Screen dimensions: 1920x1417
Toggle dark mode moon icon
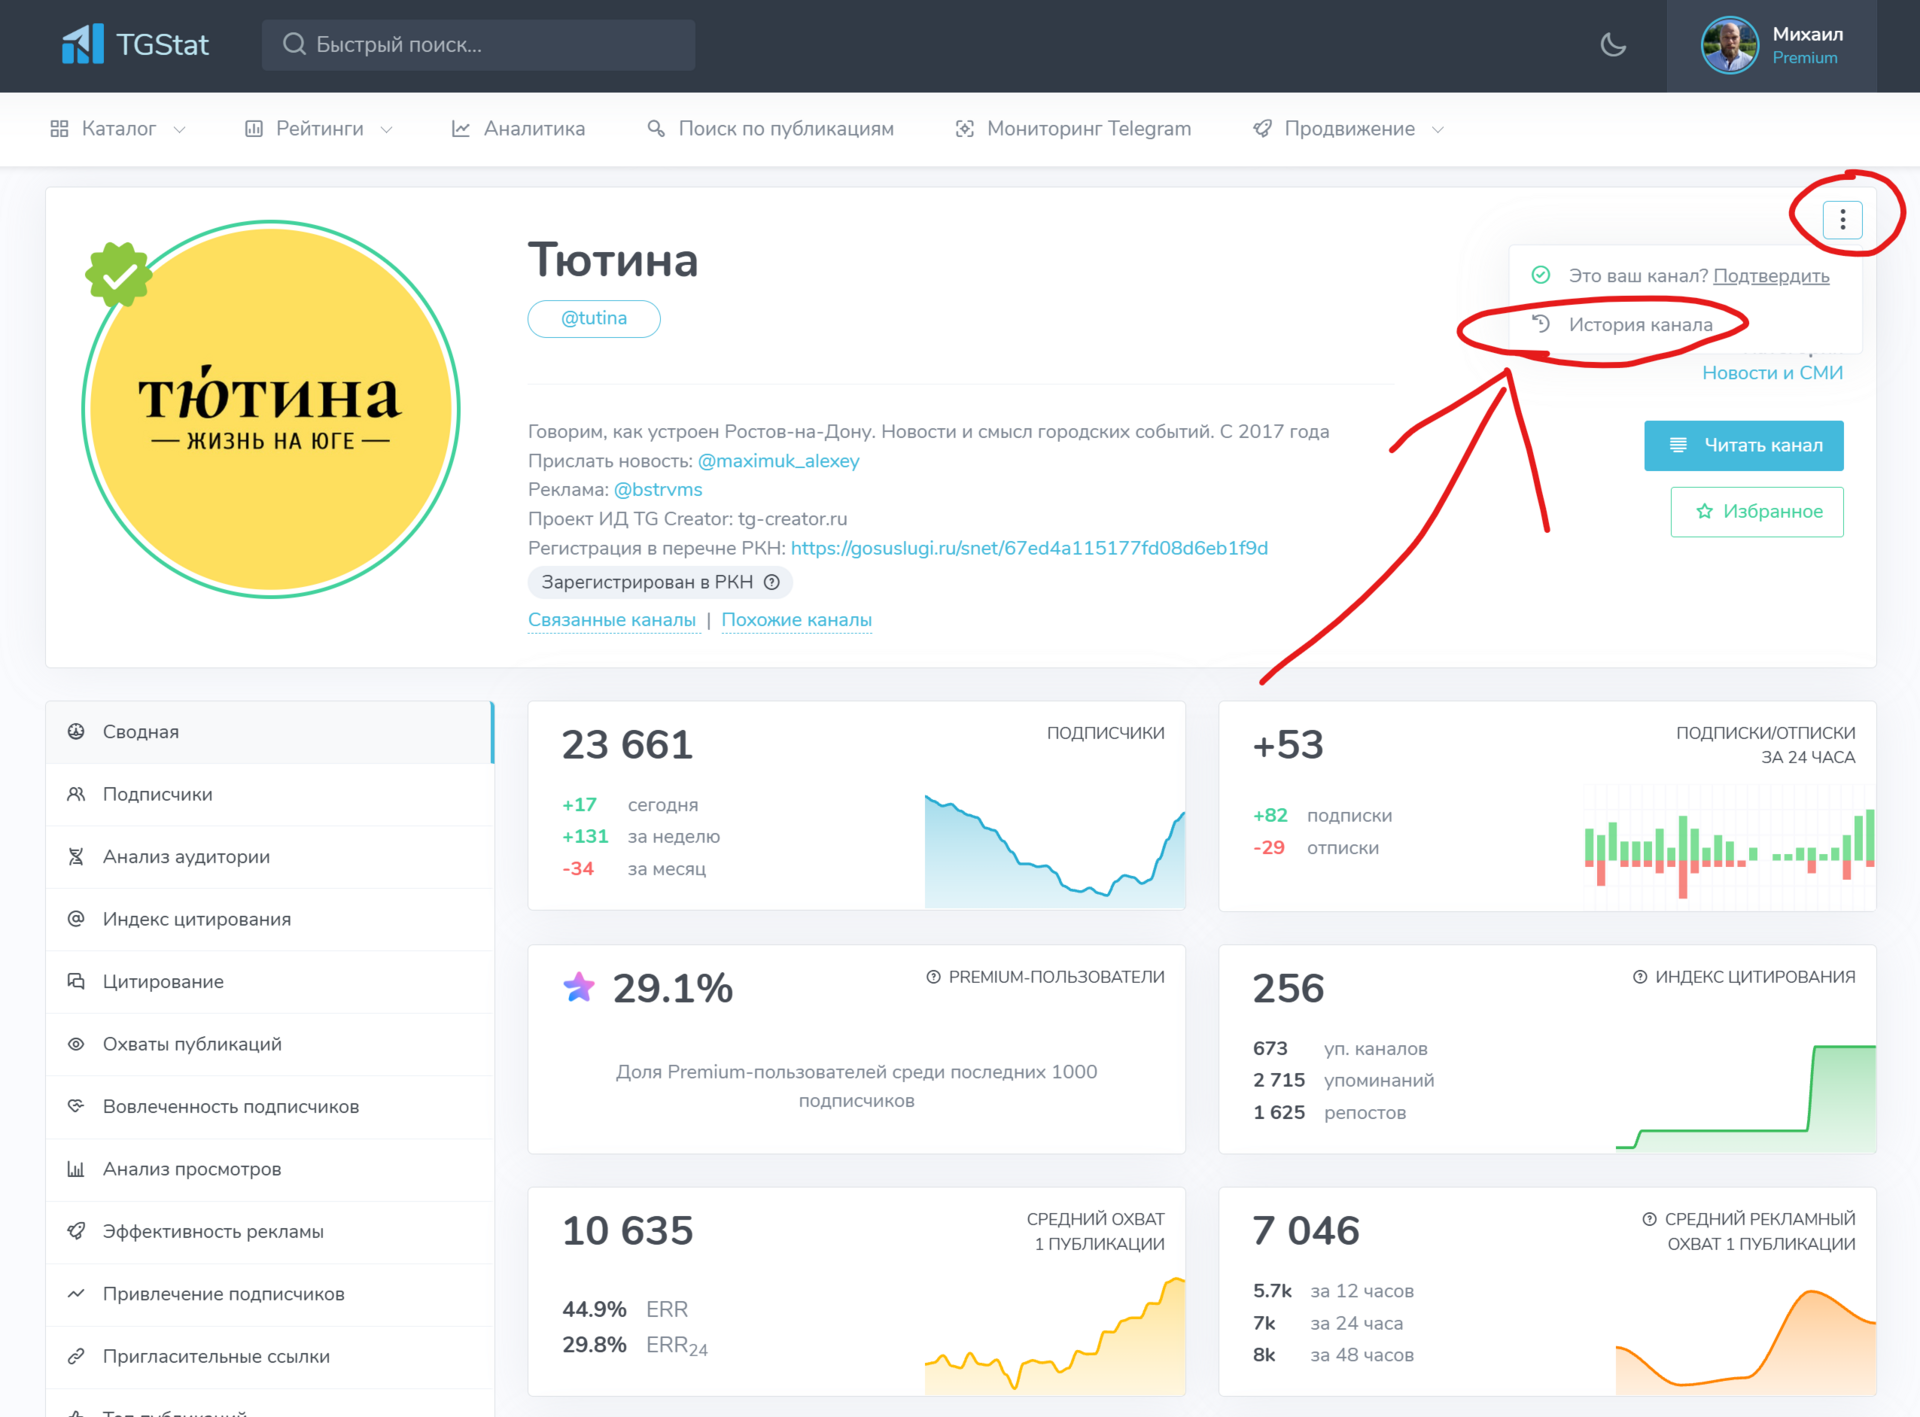[1612, 44]
